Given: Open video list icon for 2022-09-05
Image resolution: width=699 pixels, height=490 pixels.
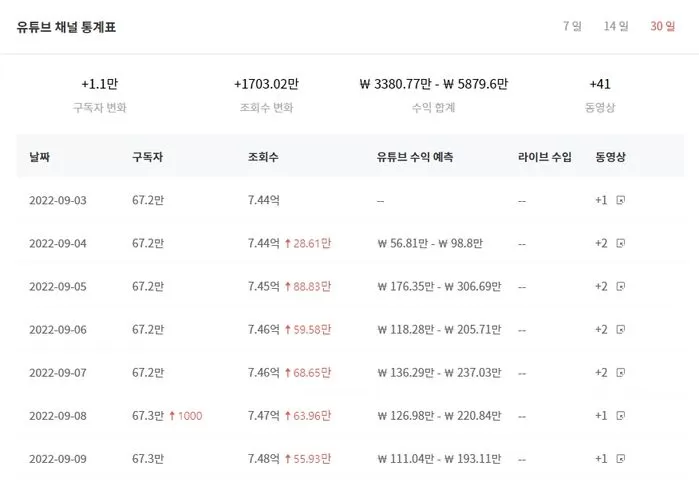Looking at the screenshot, I should click(x=621, y=286).
